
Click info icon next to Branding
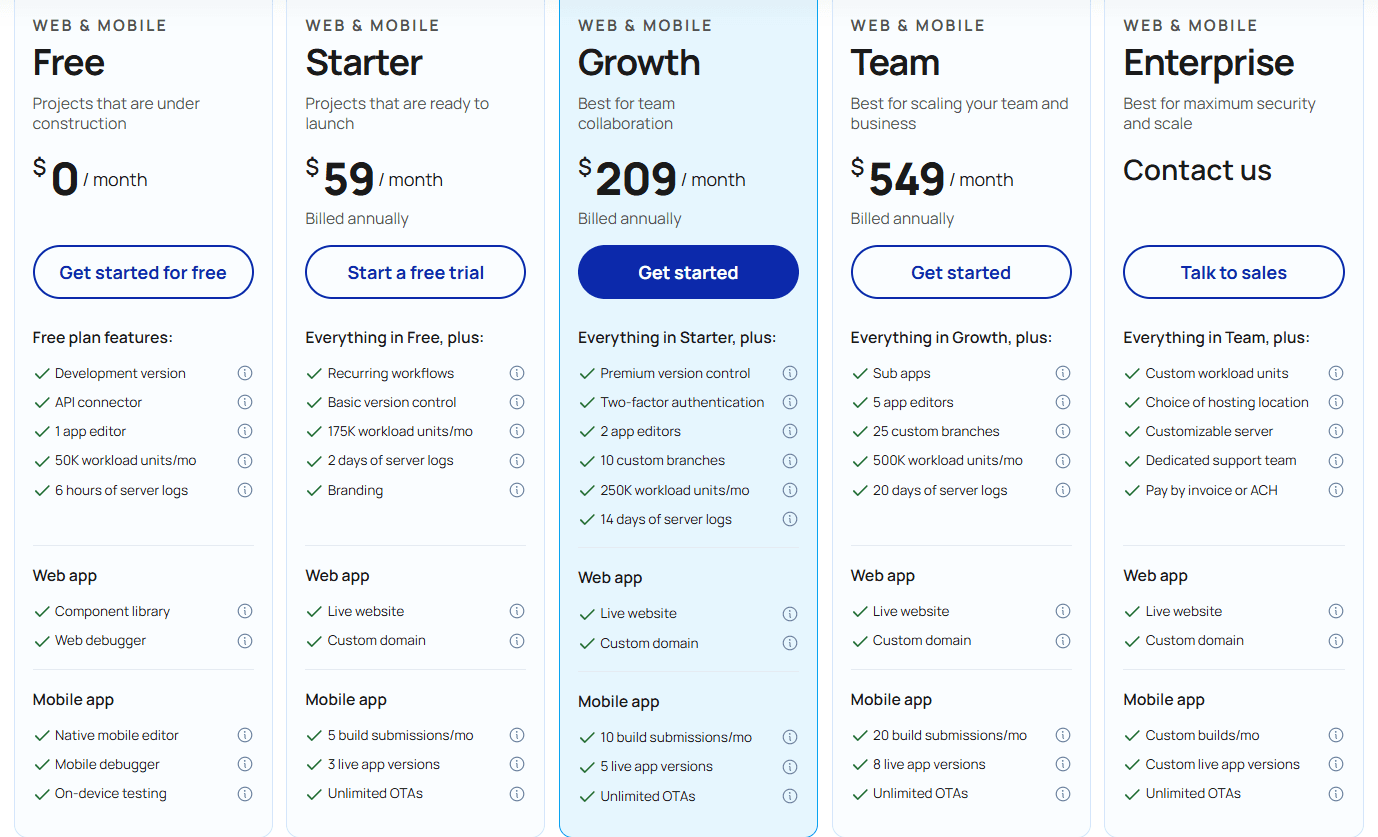[517, 490]
